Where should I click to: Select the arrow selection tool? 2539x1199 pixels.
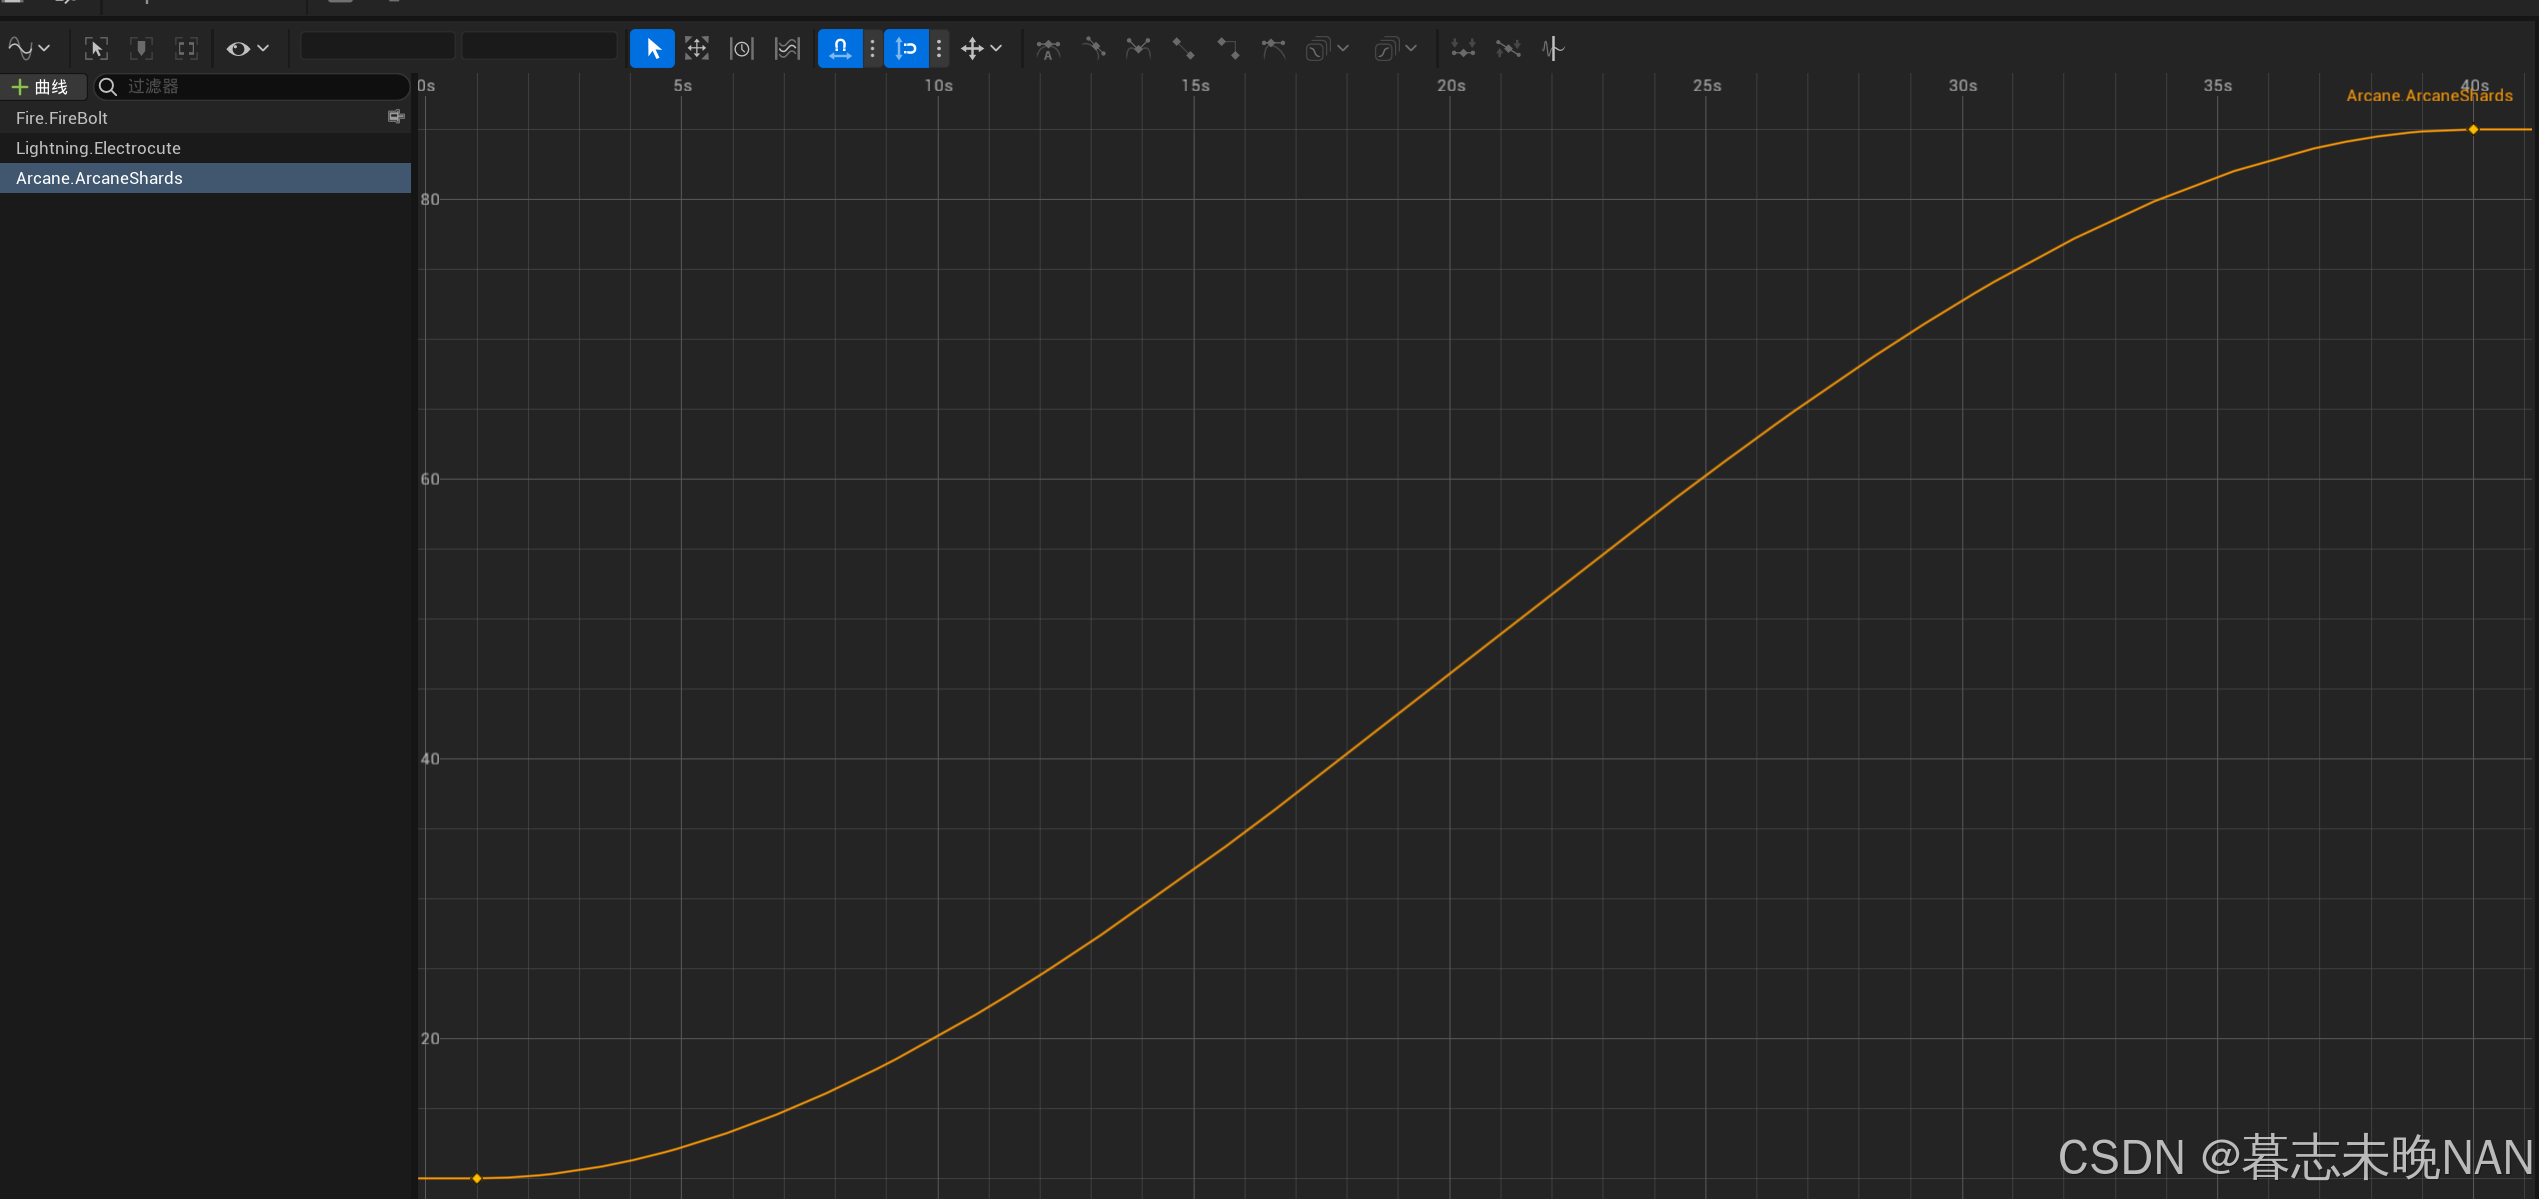tap(652, 48)
